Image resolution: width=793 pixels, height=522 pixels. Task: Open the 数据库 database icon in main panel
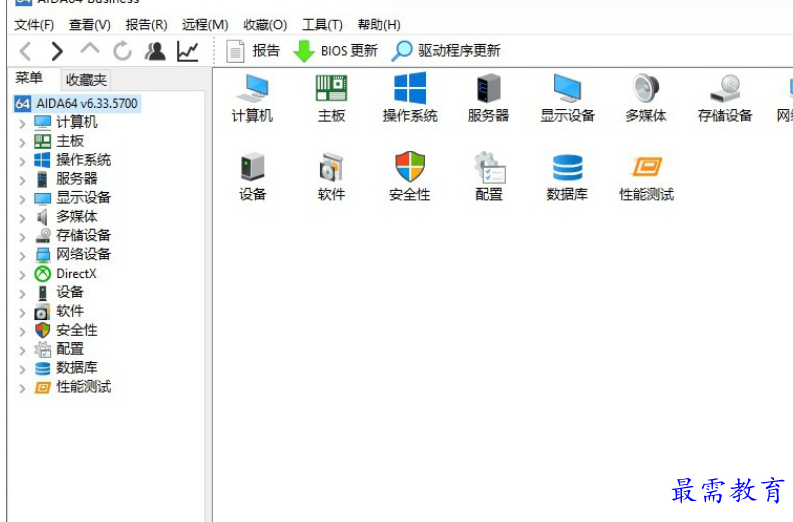click(567, 177)
